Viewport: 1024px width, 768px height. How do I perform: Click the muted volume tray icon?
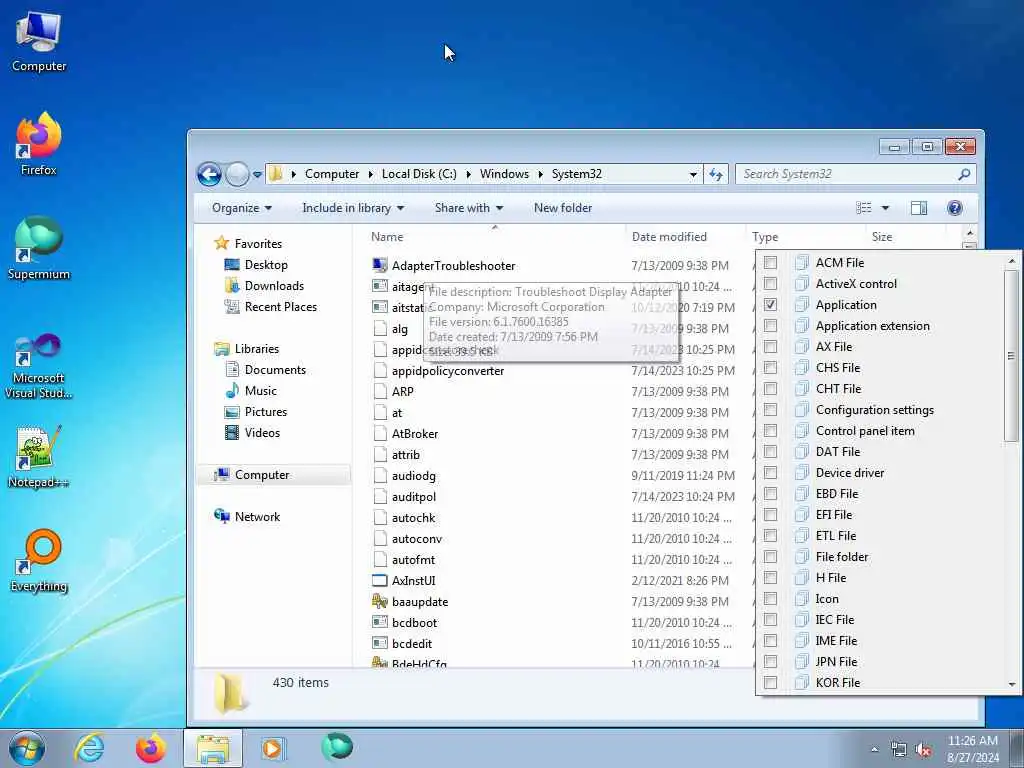[x=923, y=750]
